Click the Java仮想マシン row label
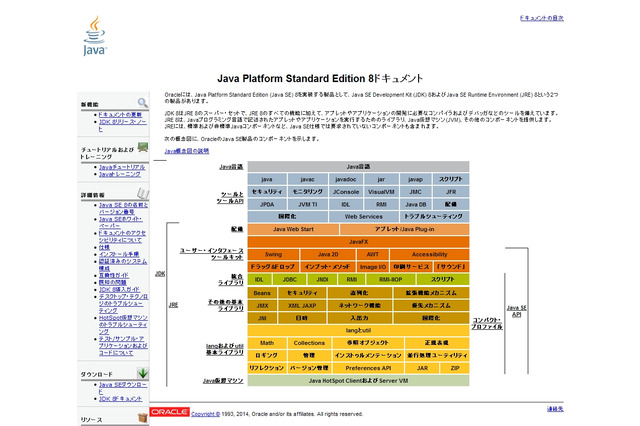This screenshot has width=640, height=426. [223, 381]
